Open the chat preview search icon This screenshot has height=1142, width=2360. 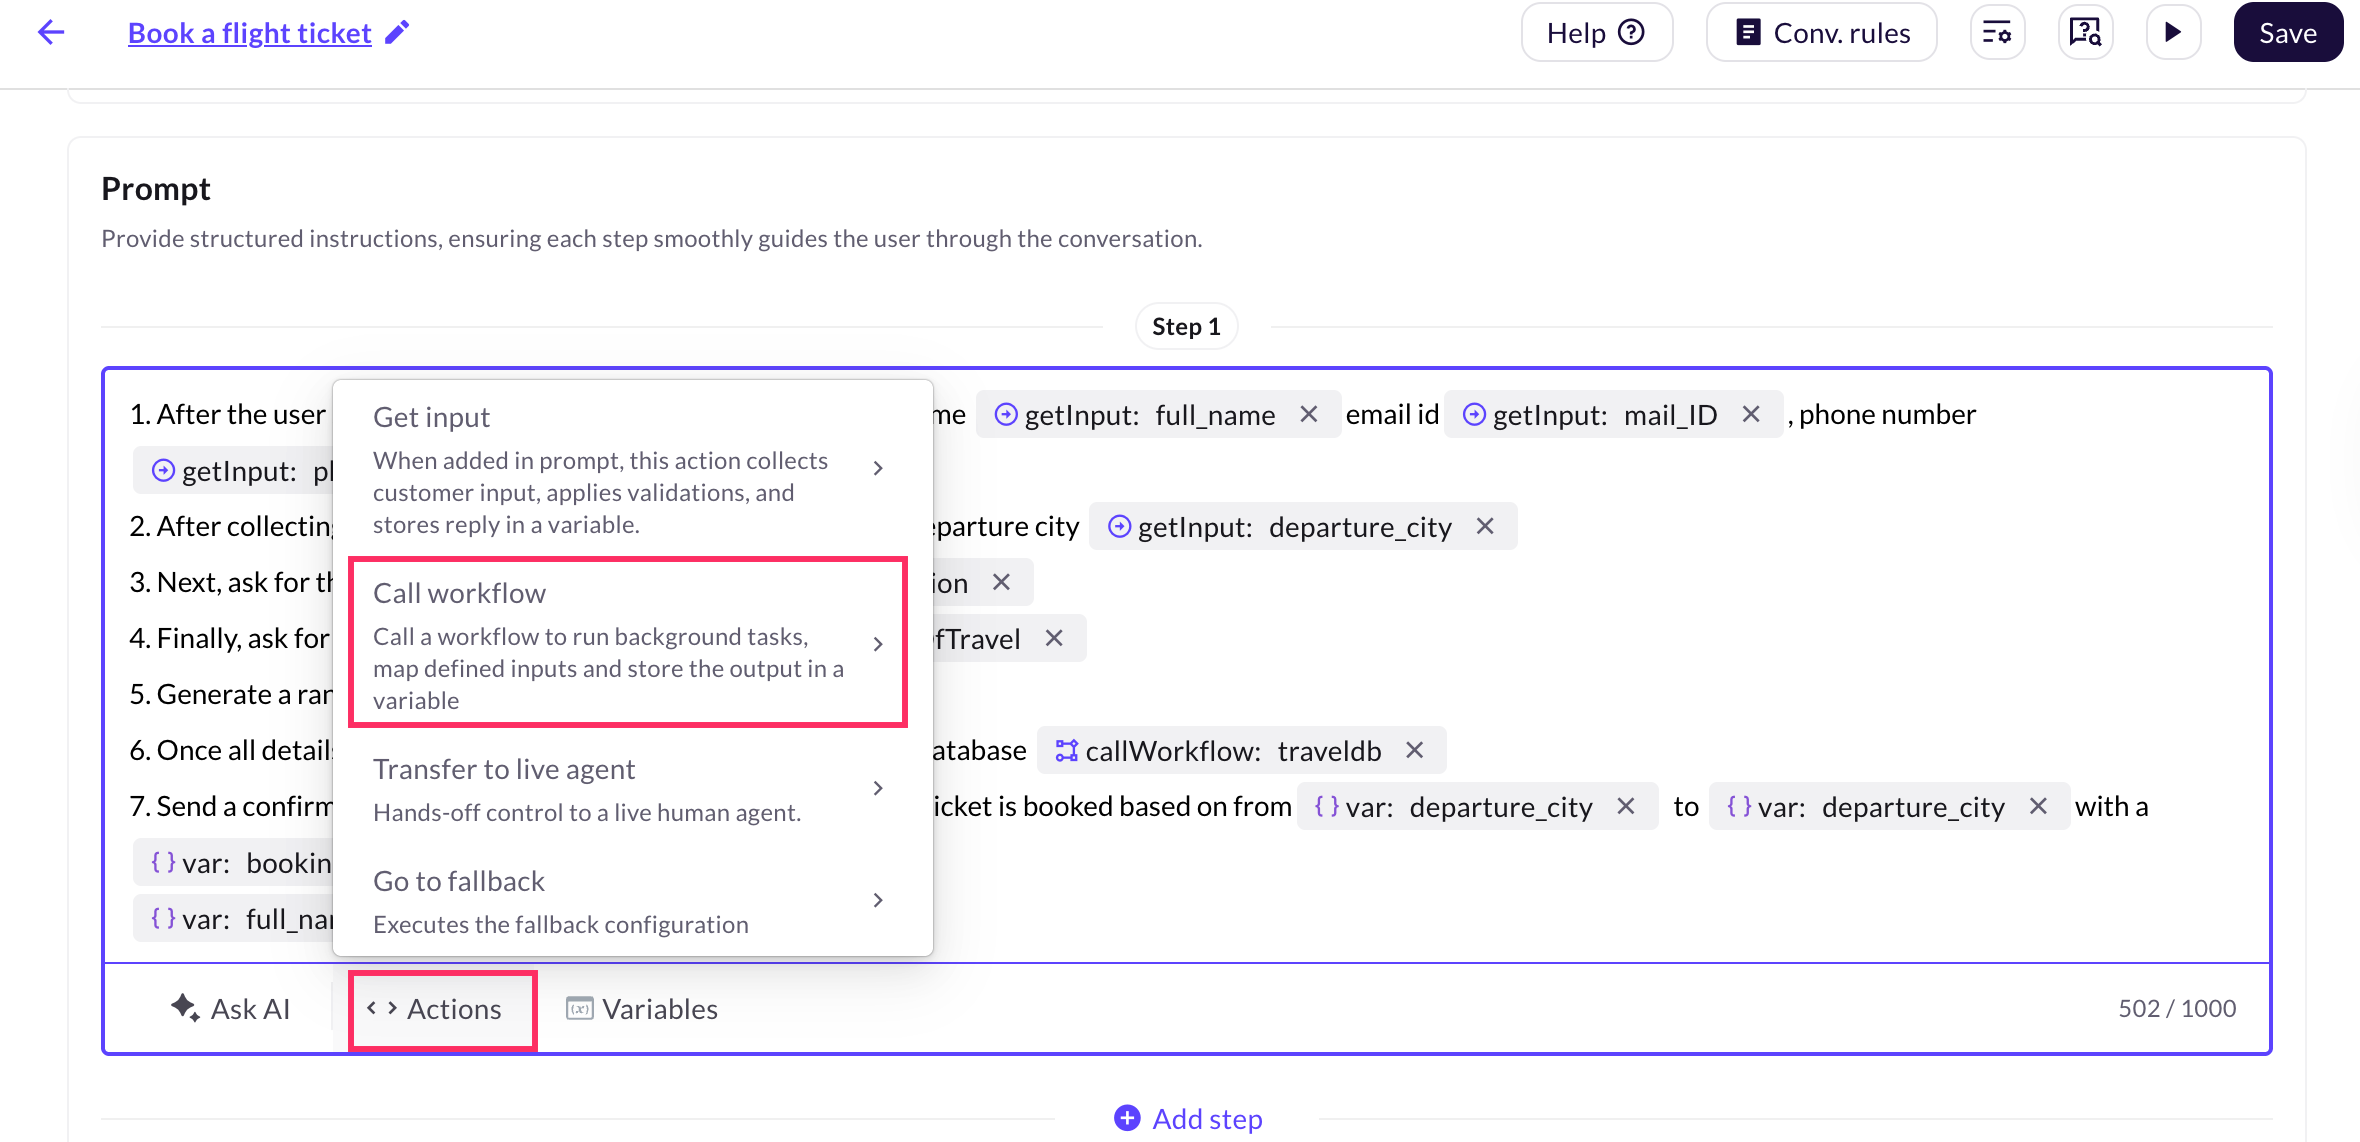tap(2085, 33)
